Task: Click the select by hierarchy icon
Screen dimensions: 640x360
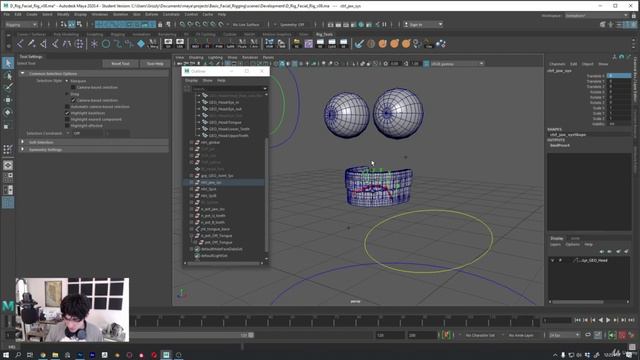Action: pyautogui.click(x=64, y=24)
